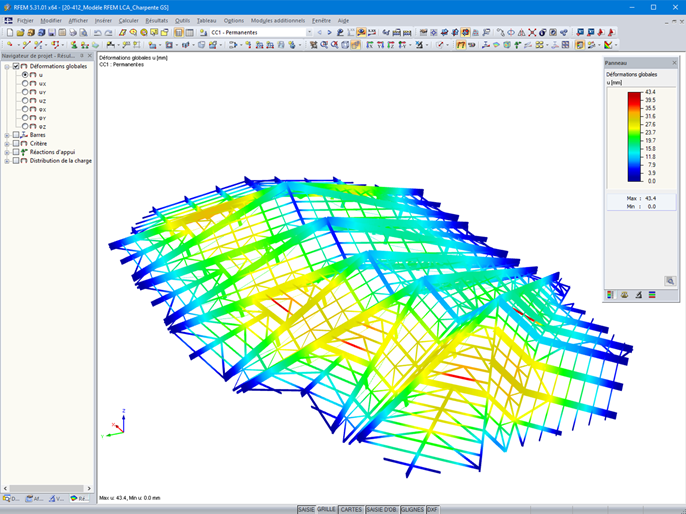The height and width of the screenshot is (514, 686).
Task: Toggle the GLIGNES status bar button
Action: 412,510
